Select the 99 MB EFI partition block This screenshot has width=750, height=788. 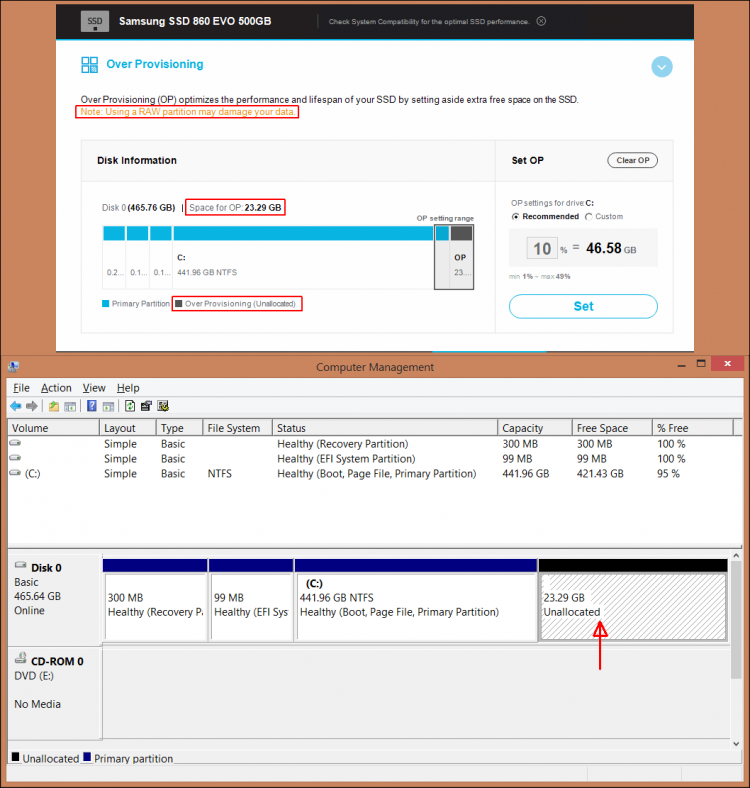(251, 600)
